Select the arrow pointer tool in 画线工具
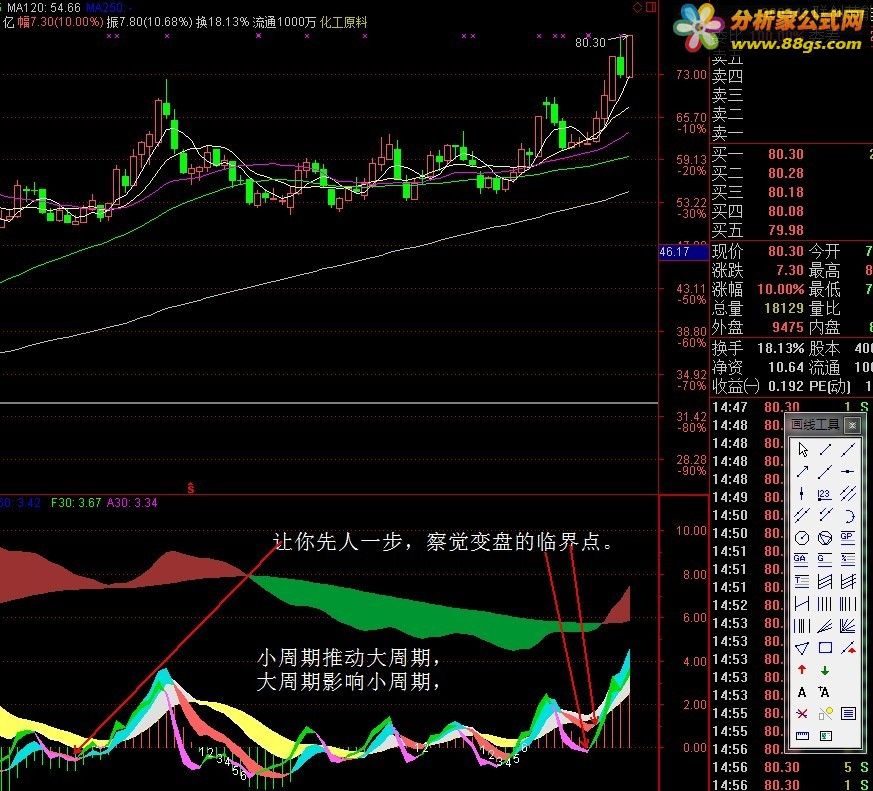873x791 pixels. point(803,450)
